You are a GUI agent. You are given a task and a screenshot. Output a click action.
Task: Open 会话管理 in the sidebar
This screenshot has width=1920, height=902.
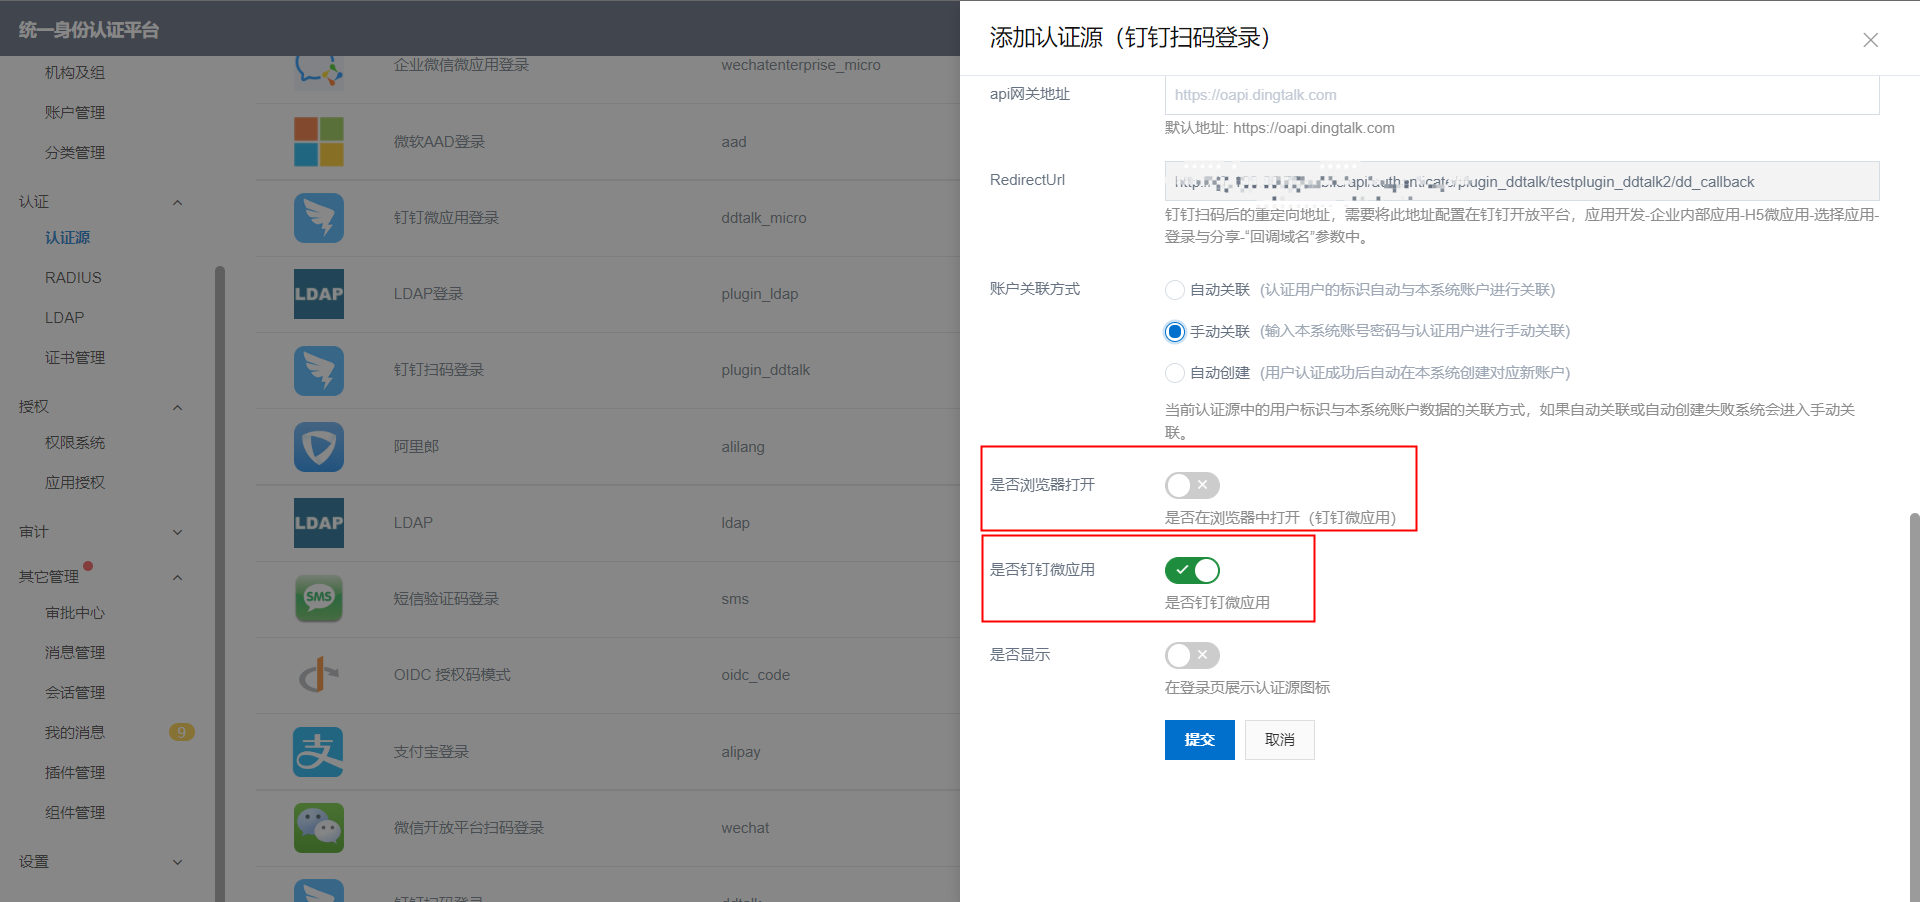coord(75,692)
